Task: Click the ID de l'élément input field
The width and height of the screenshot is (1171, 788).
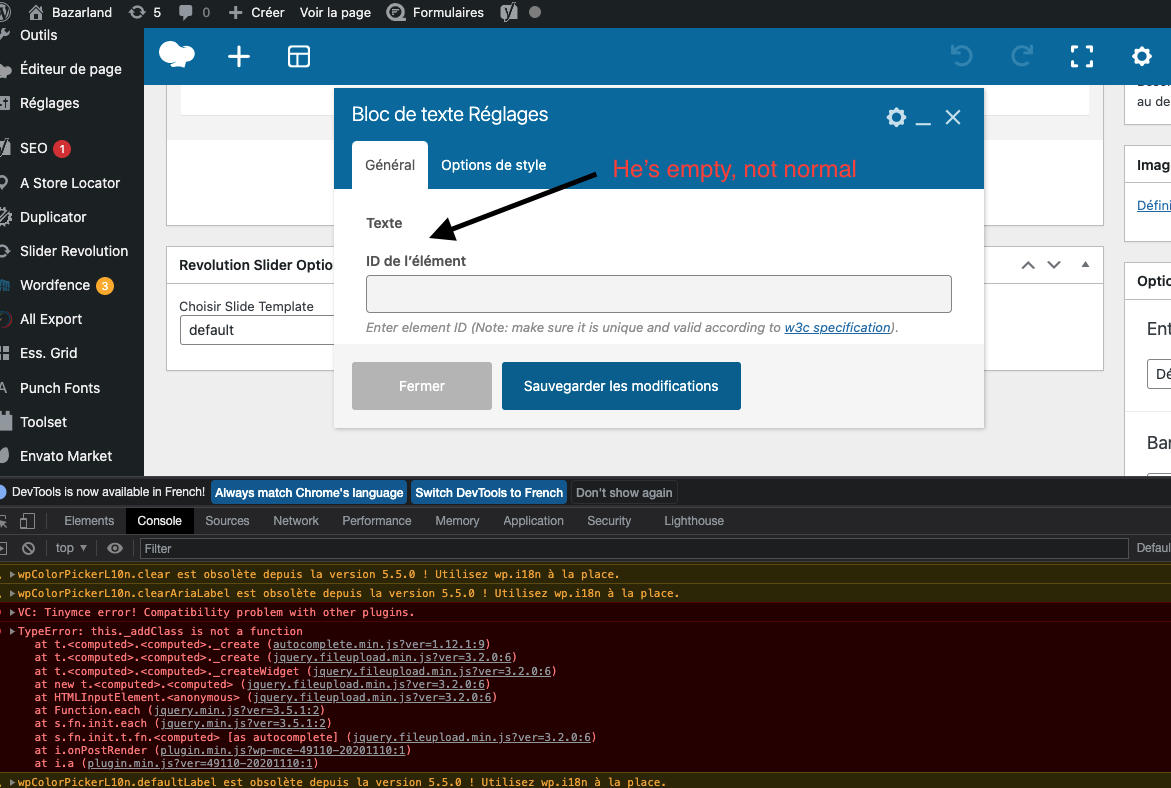Action: (659, 294)
